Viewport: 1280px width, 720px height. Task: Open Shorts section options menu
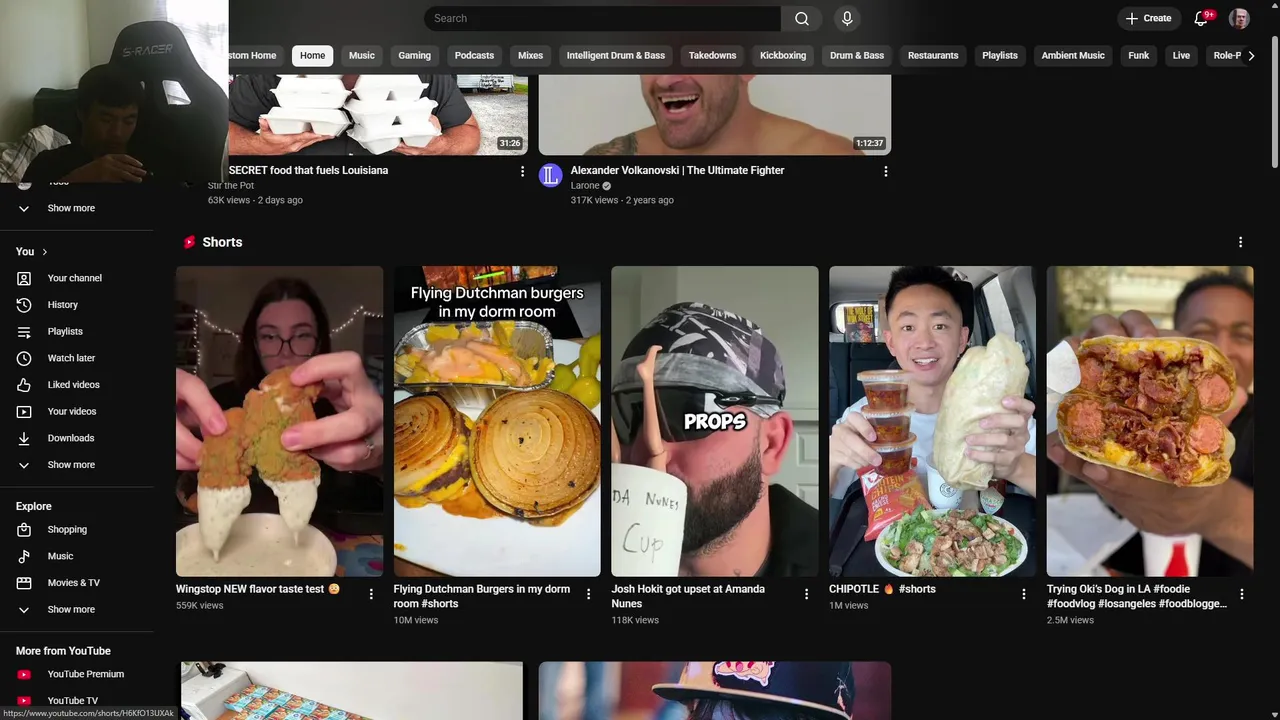coord(1240,242)
